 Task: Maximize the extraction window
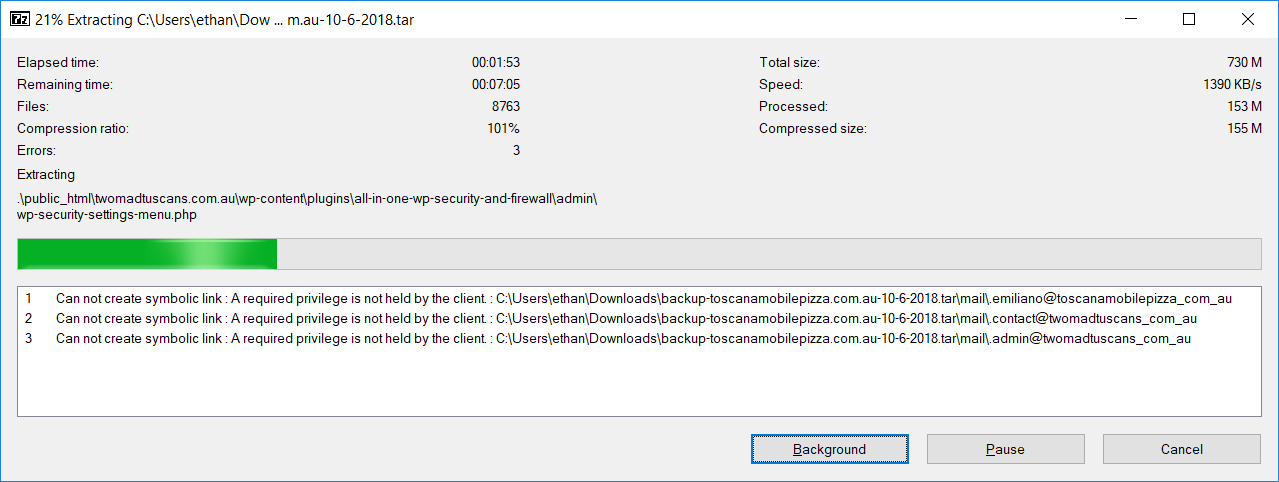(x=1189, y=19)
